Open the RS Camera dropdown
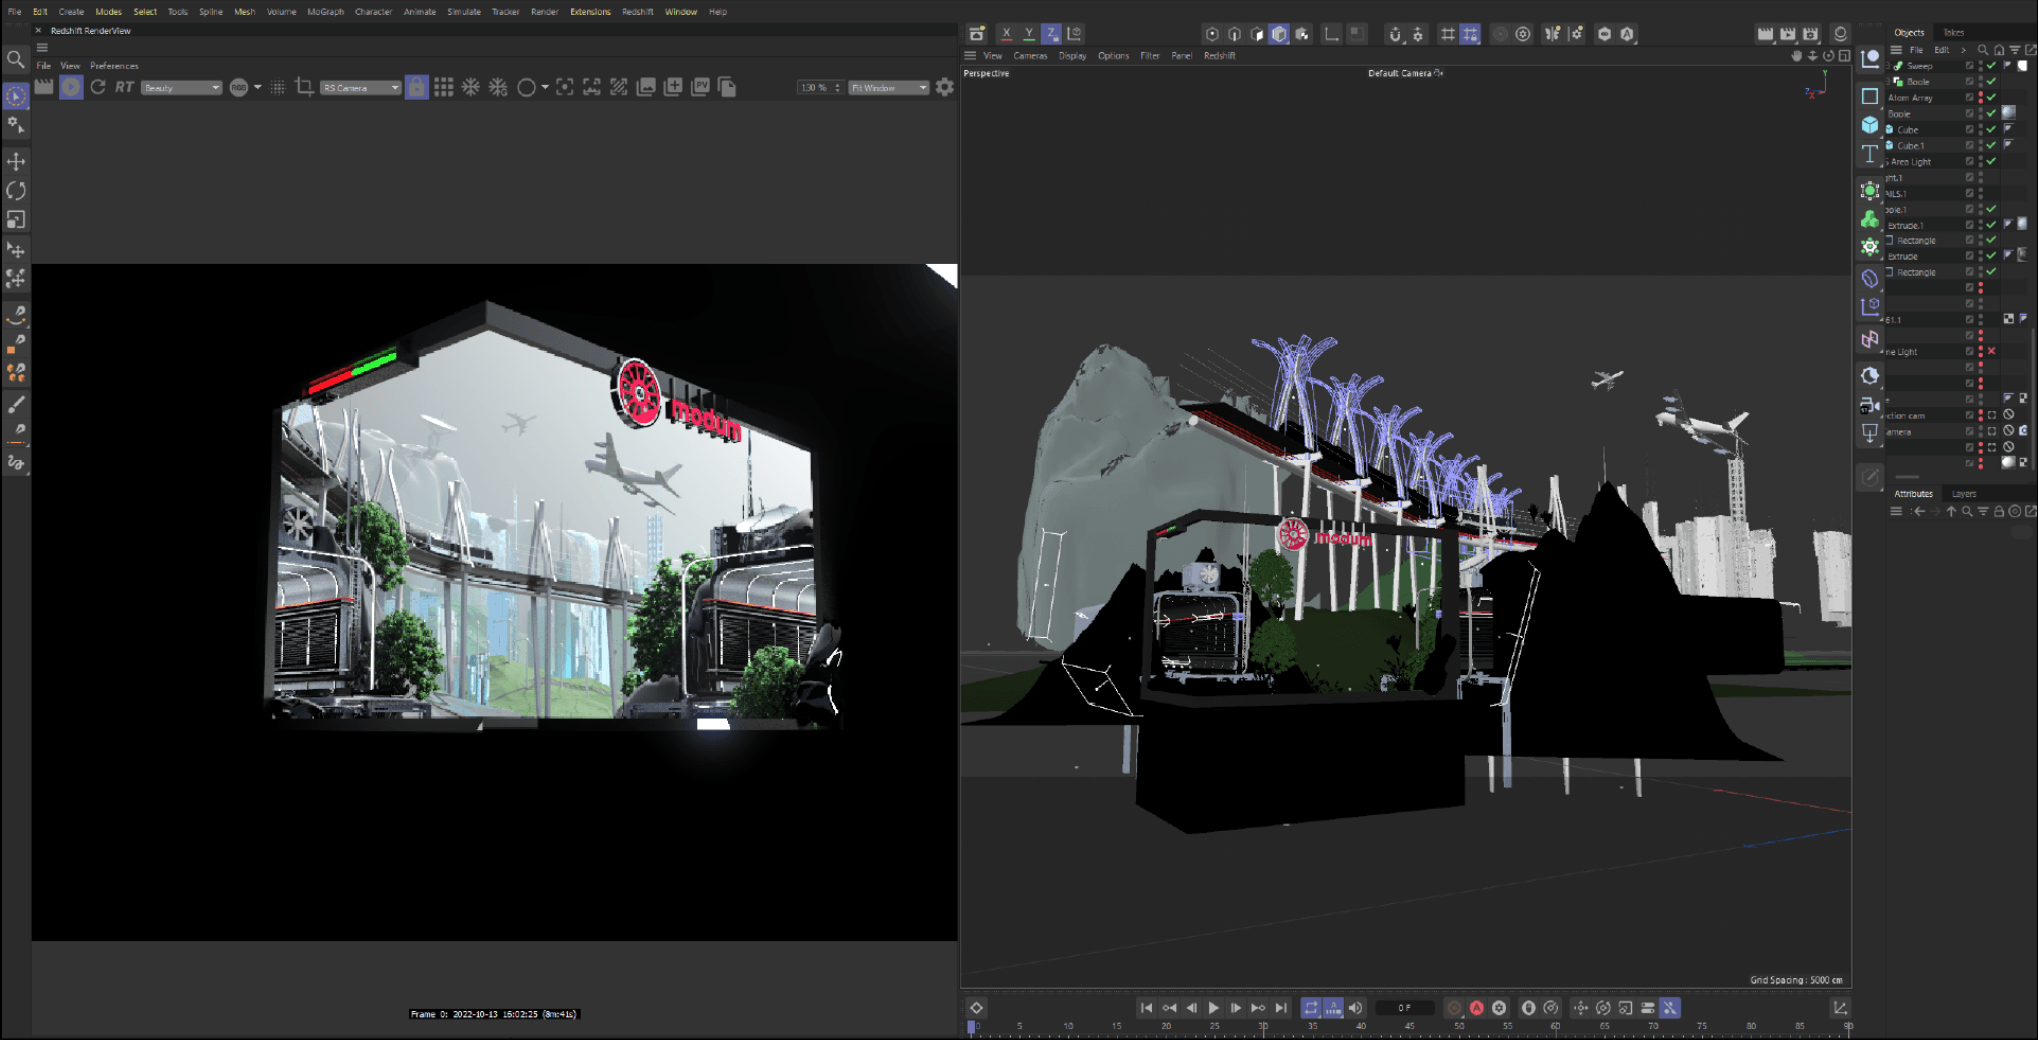Screen dimensions: 2038x1040 (x=360, y=88)
